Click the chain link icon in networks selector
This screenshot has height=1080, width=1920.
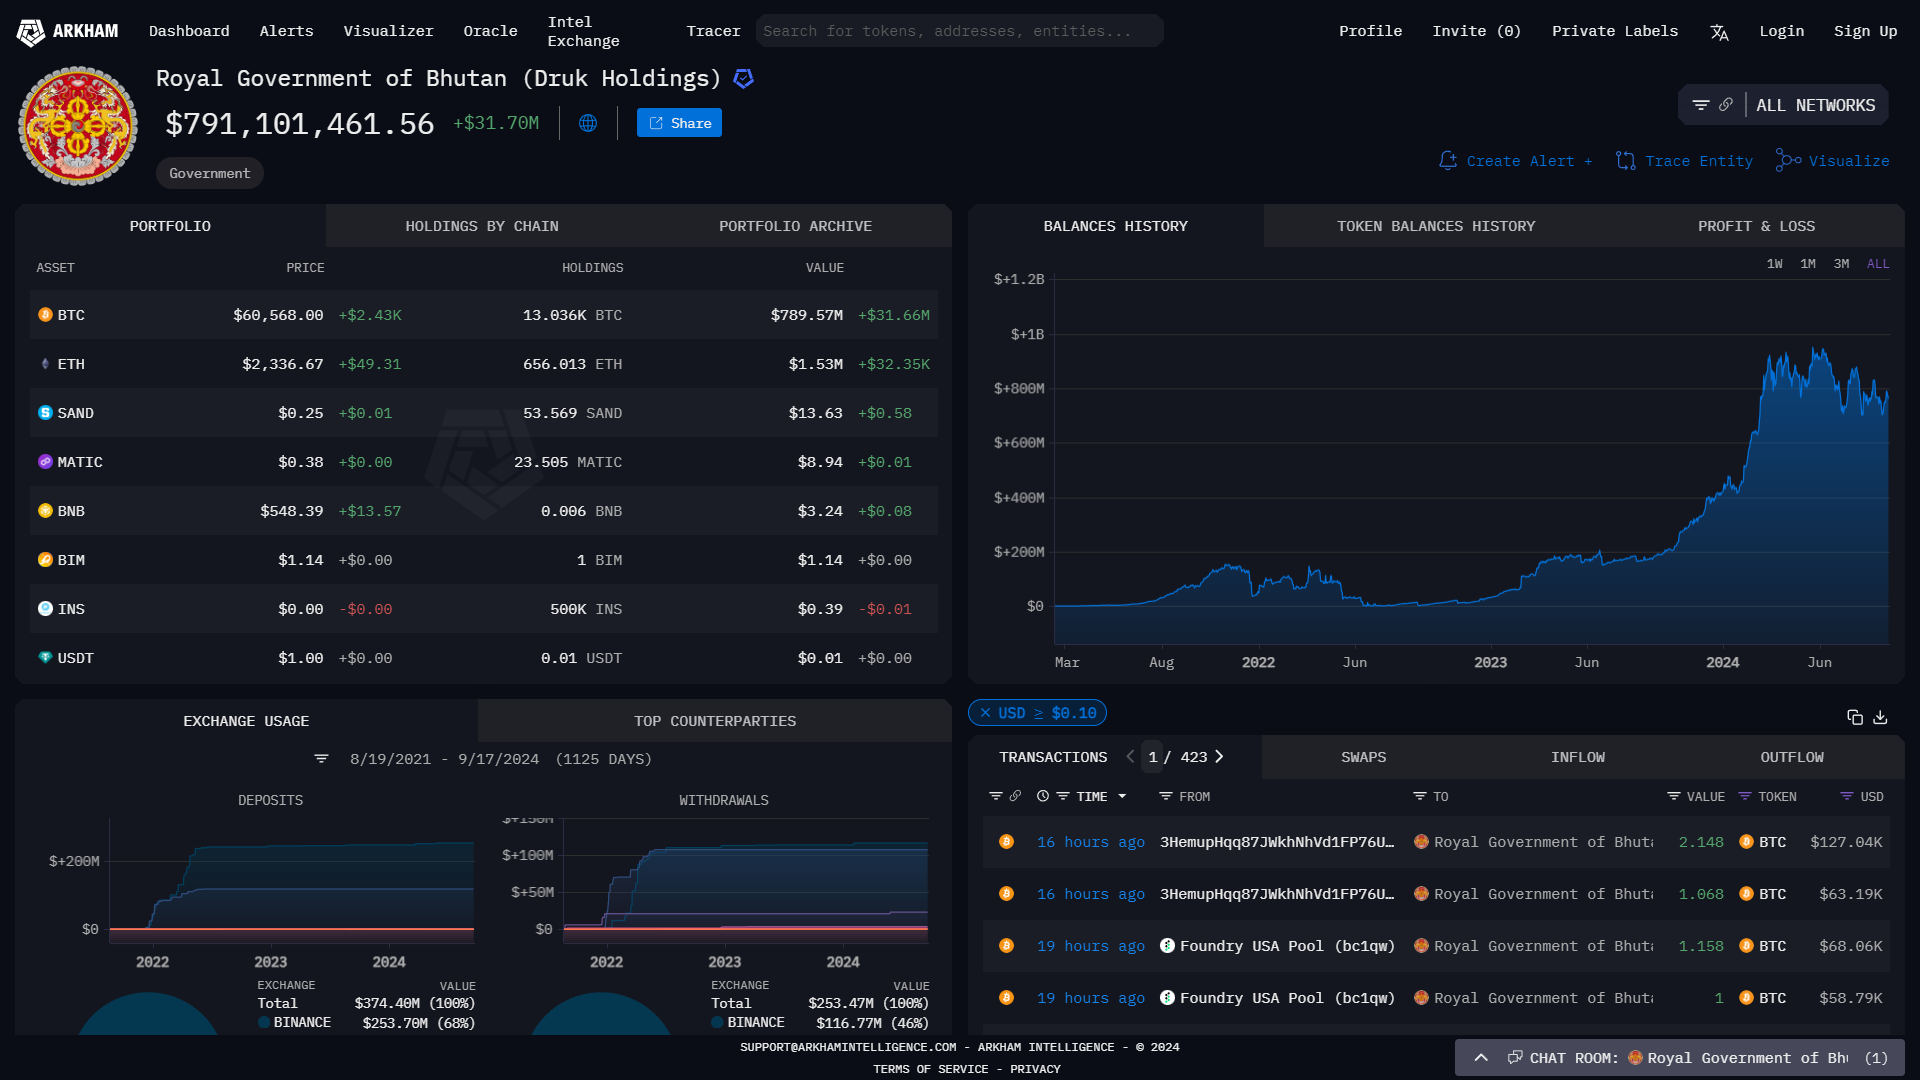(x=1726, y=105)
